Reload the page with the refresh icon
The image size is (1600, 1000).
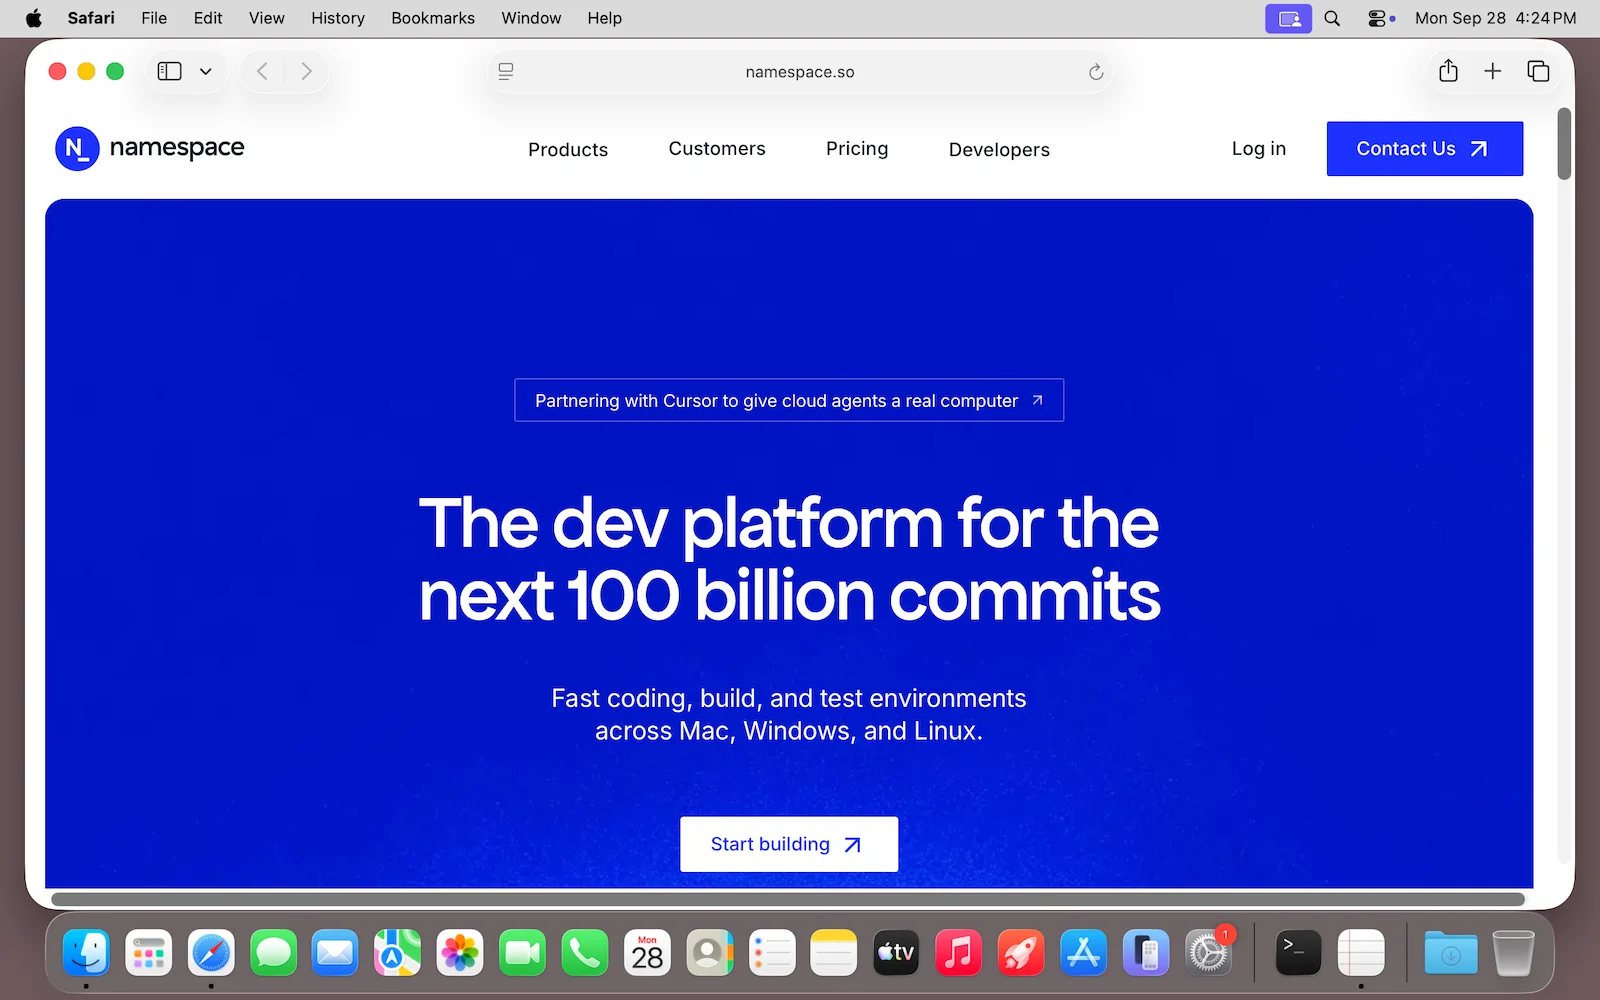[x=1096, y=72]
